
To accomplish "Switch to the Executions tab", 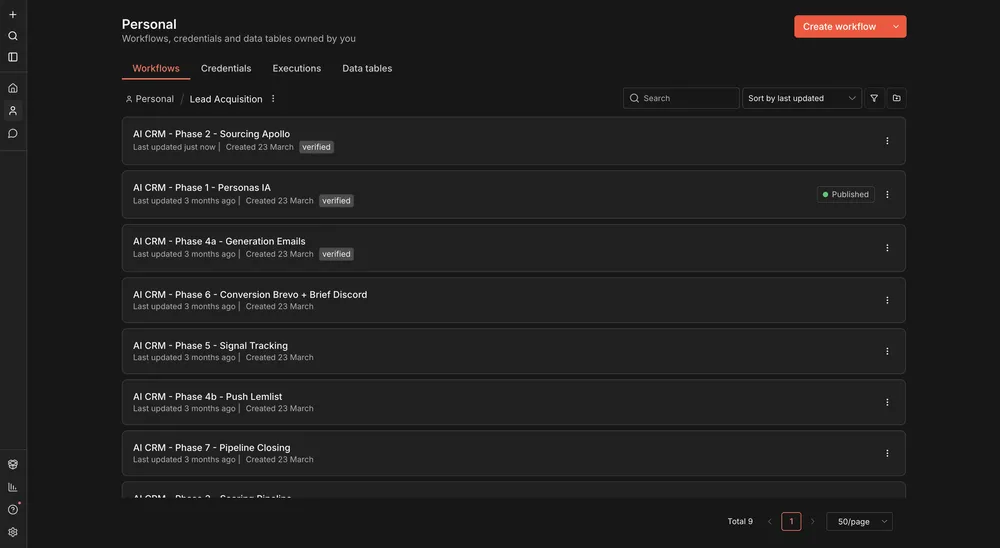I will click(x=297, y=68).
